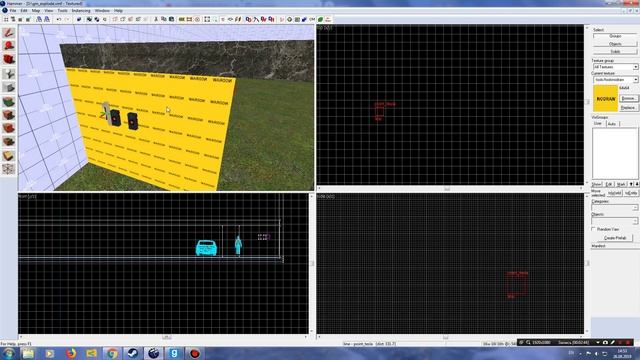Select the Entity tool
Screen dimensions: 640x360
pyautogui.click(x=9, y=74)
